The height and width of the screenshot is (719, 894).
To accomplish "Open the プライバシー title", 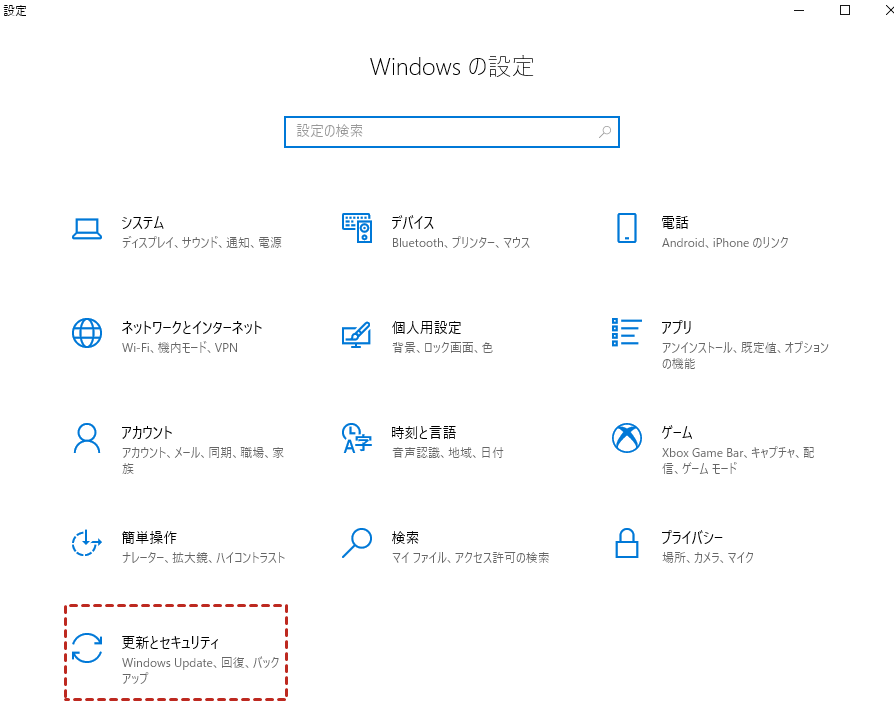I will tap(692, 537).
